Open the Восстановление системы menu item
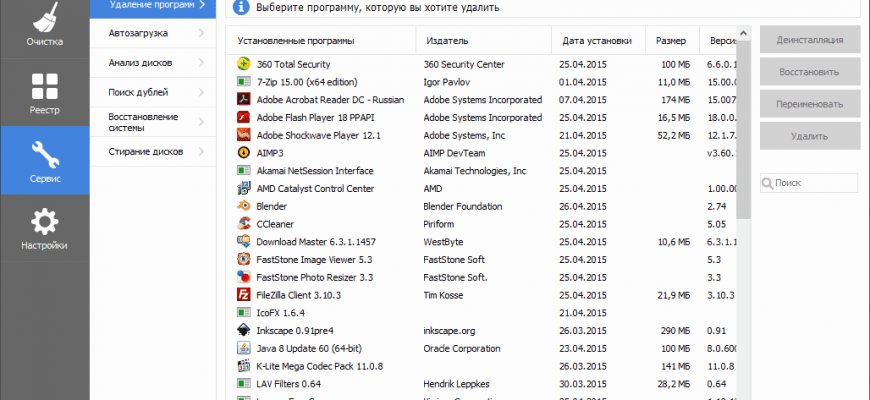870x400 pixels. click(x=153, y=122)
